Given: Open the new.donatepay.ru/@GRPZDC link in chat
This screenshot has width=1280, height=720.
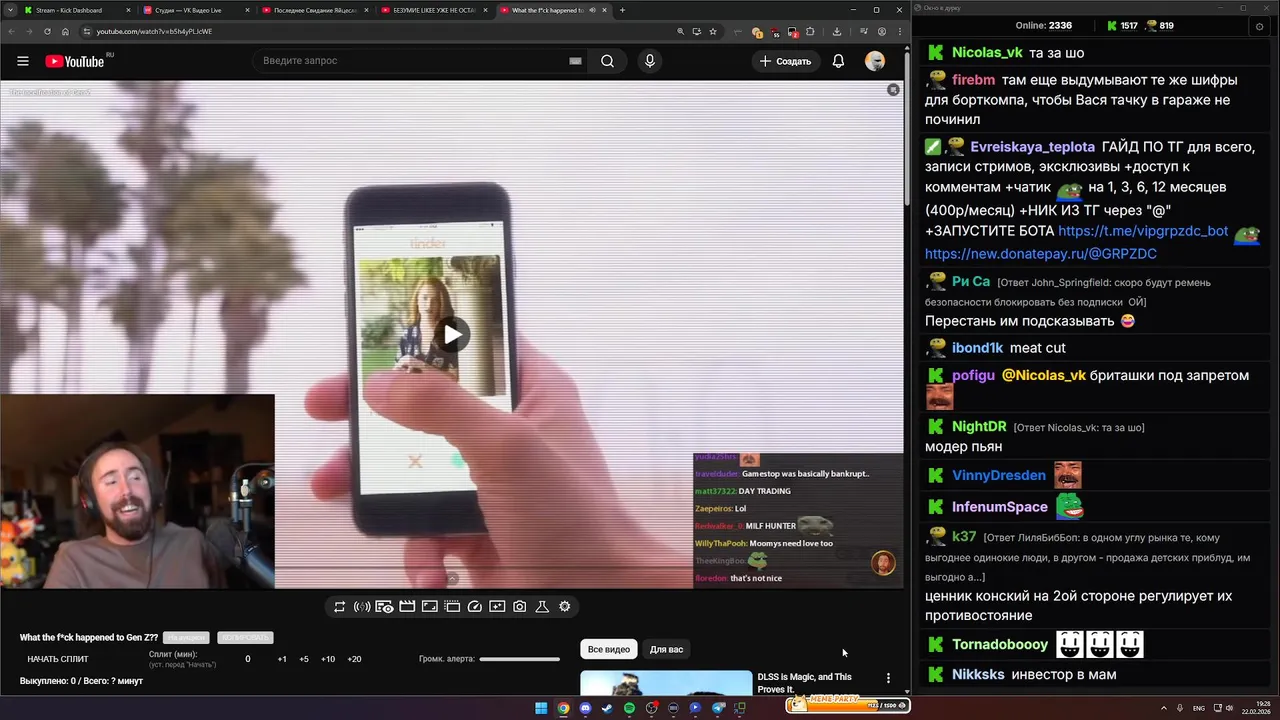Looking at the screenshot, I should pyautogui.click(x=1041, y=254).
